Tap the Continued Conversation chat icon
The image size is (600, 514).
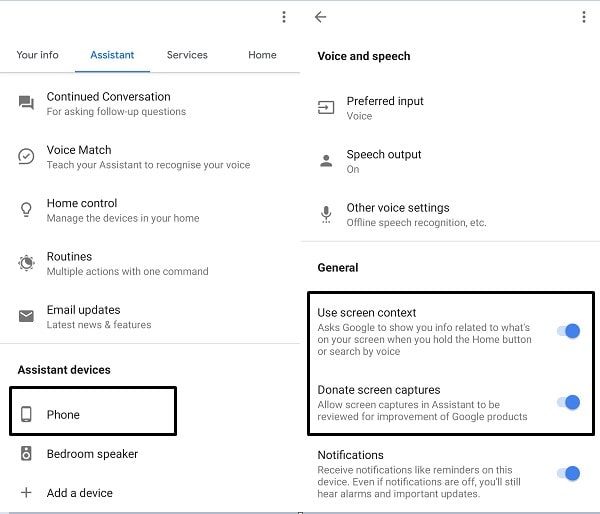click(x=26, y=103)
